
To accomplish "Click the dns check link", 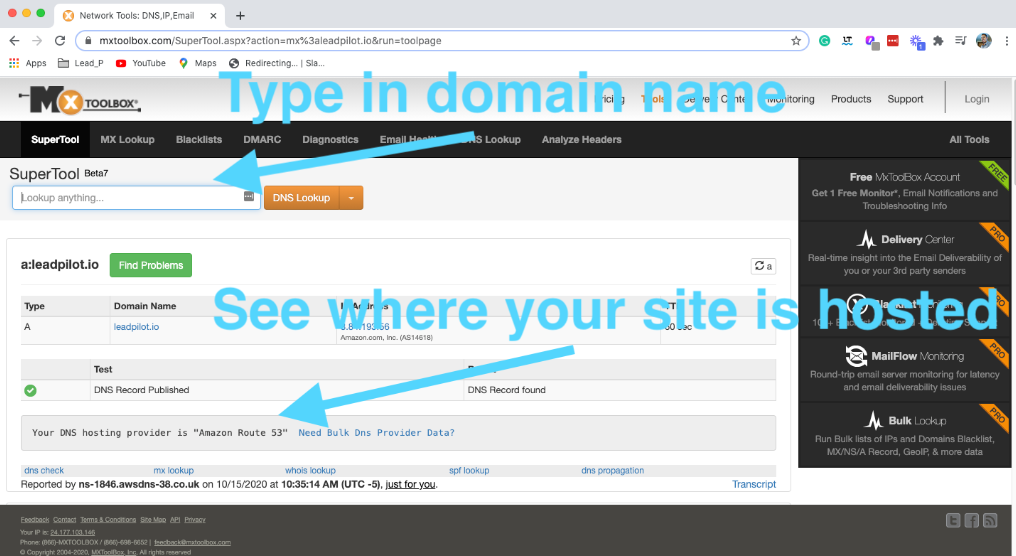I will pos(44,470).
